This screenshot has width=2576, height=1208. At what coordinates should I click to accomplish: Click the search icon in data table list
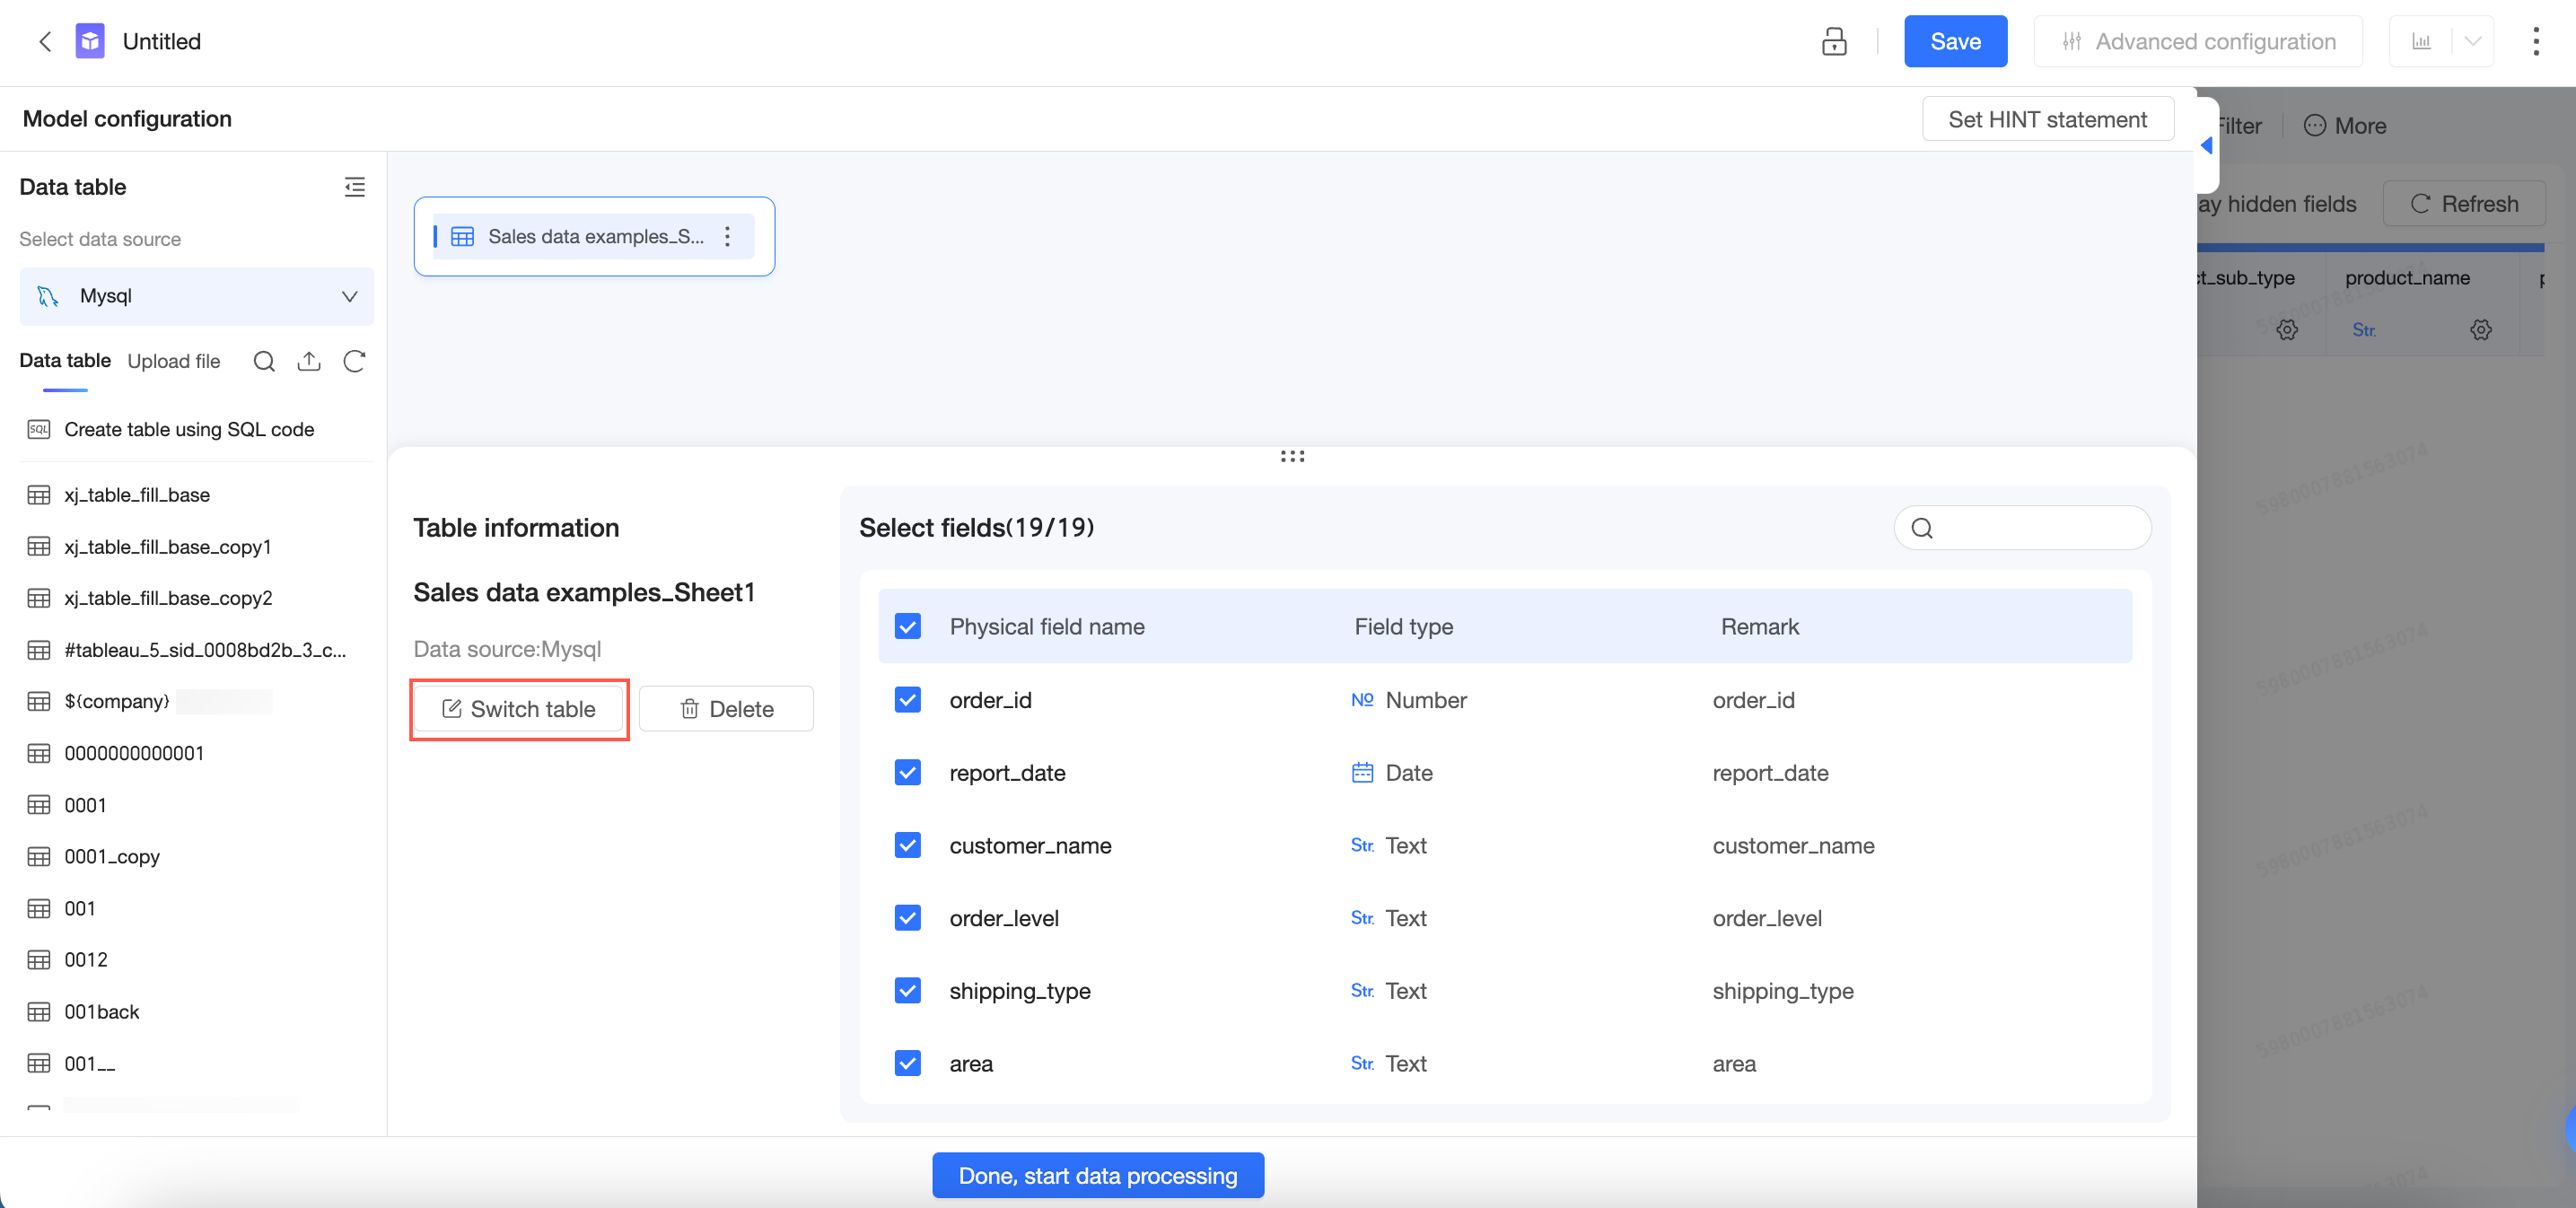click(x=264, y=361)
